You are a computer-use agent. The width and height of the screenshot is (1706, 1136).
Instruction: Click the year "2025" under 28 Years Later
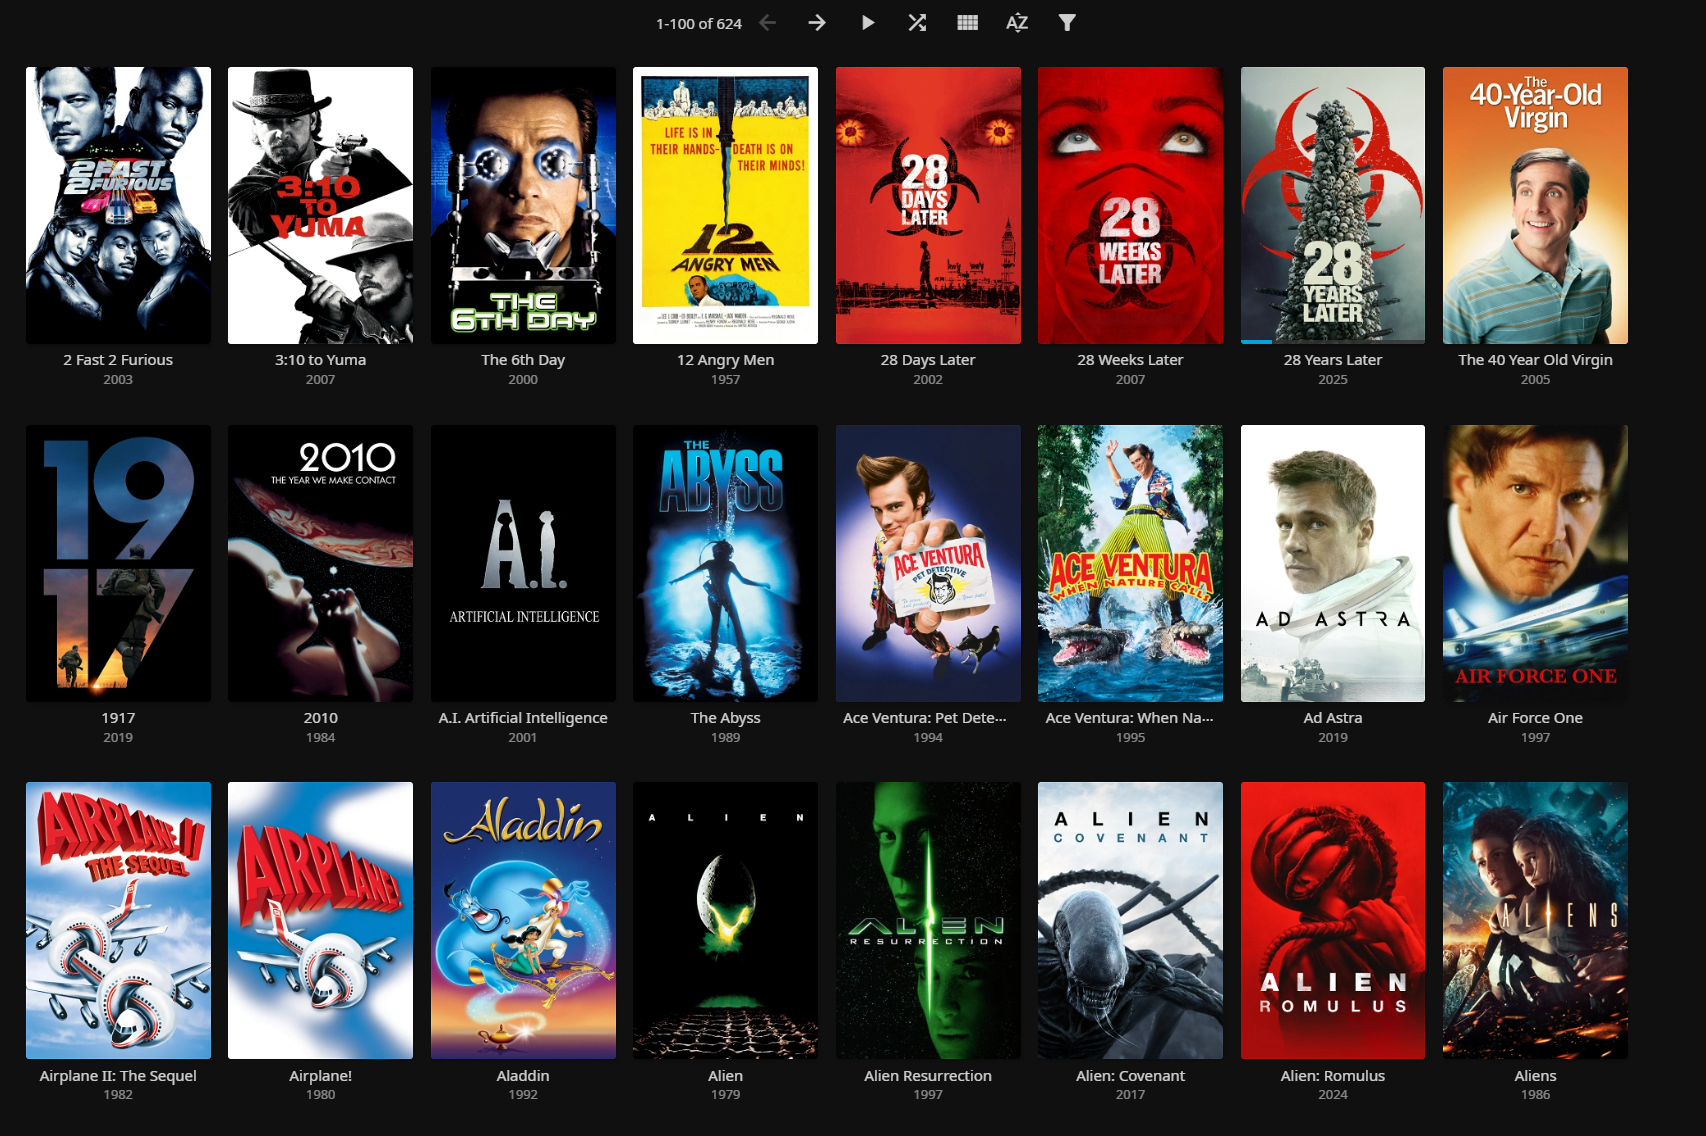tap(1333, 380)
